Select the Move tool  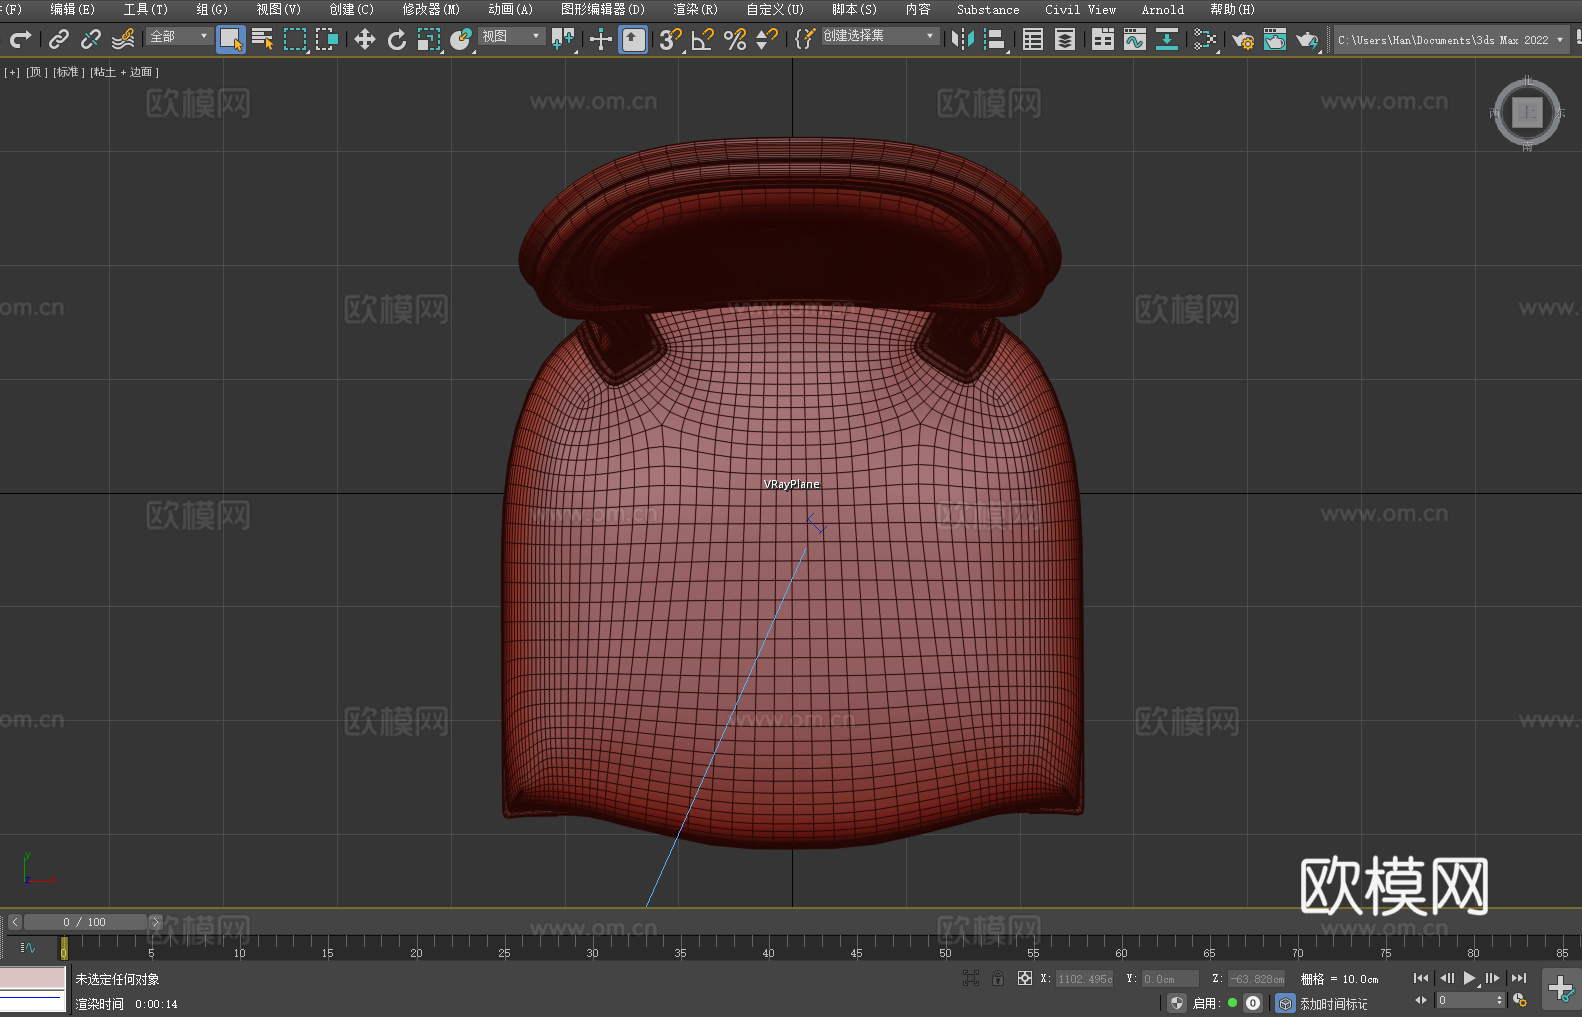pyautogui.click(x=365, y=39)
